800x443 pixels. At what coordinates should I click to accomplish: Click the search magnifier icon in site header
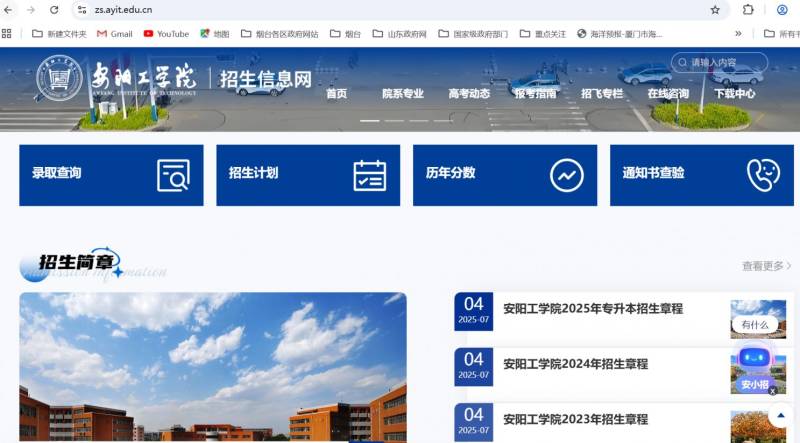[681, 62]
